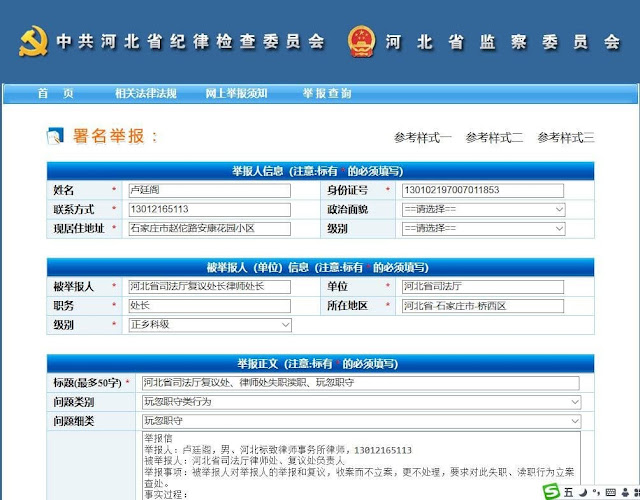Toggle the 五 Wubi input mode icon

tap(569, 491)
